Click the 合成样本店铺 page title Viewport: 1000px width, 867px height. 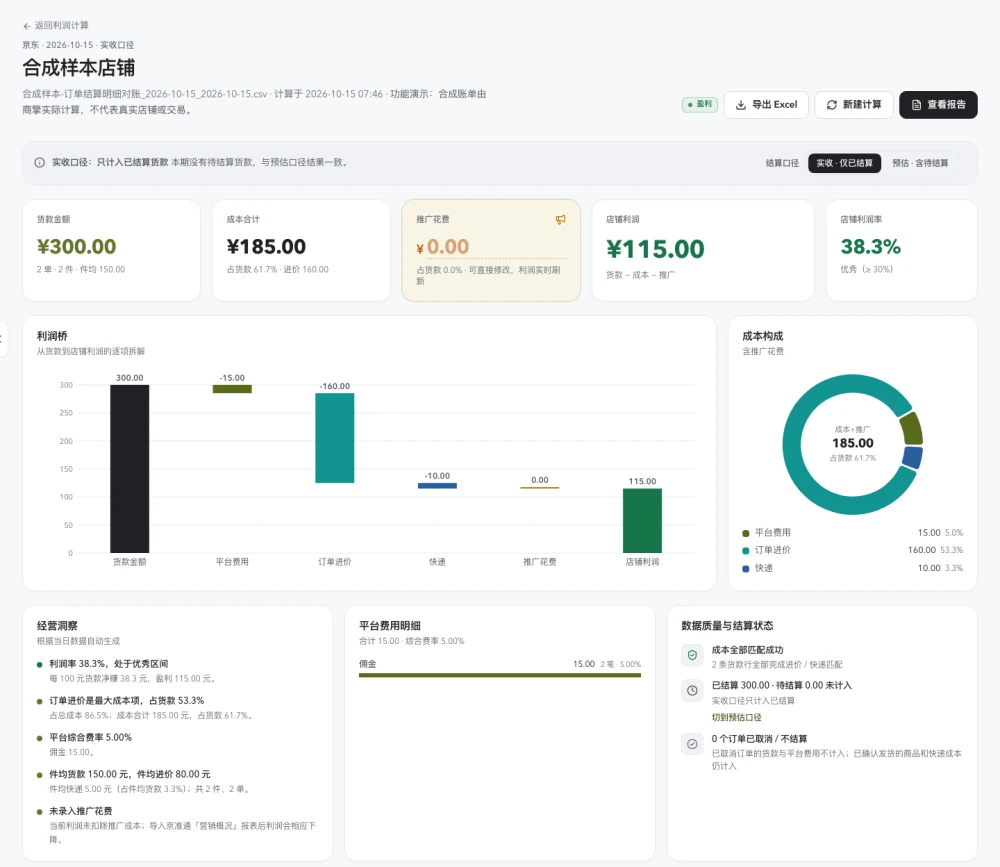coord(78,68)
